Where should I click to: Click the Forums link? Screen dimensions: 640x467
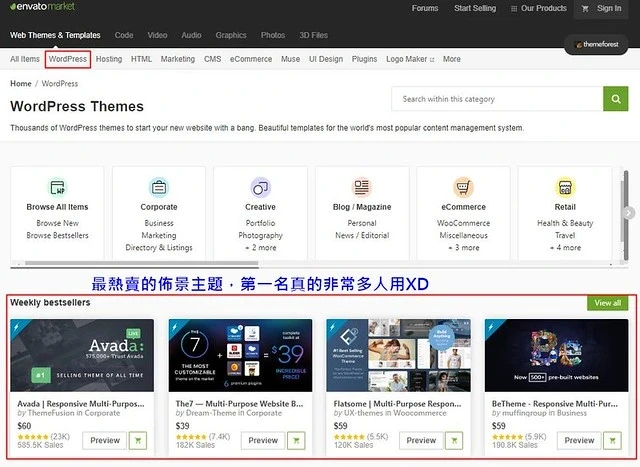coord(425,8)
